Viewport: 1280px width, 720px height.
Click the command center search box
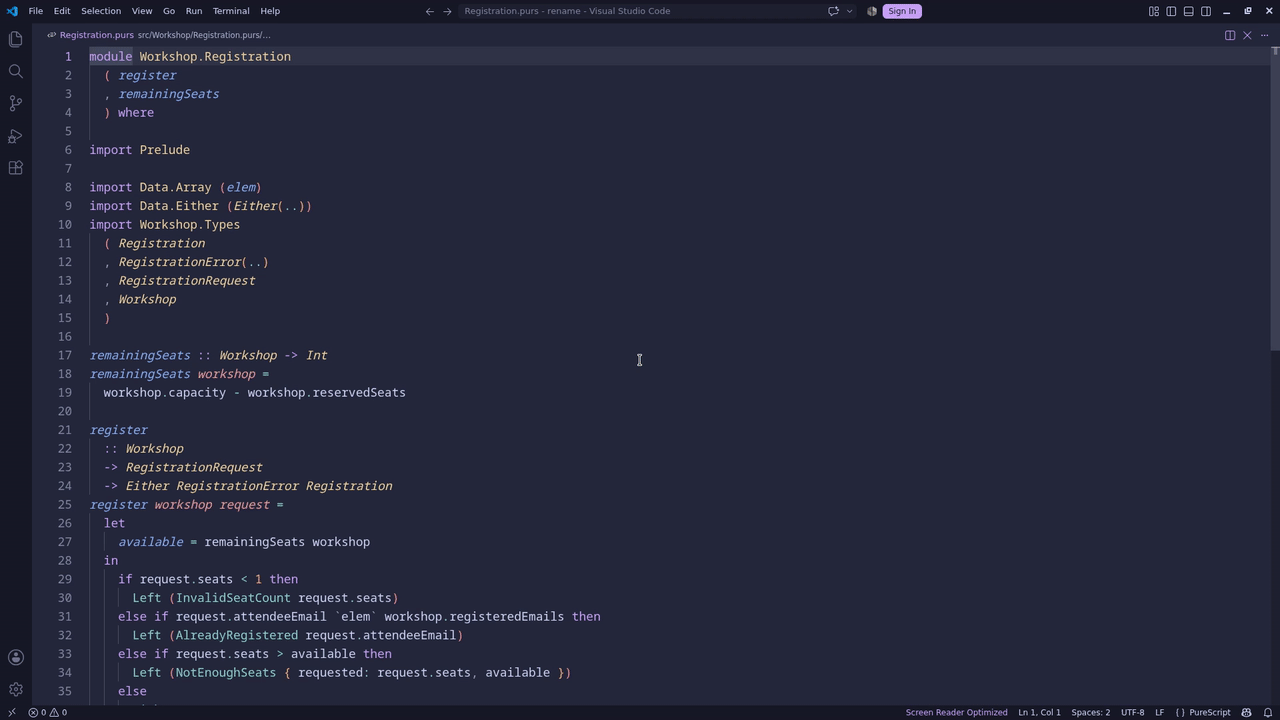[x=639, y=11]
